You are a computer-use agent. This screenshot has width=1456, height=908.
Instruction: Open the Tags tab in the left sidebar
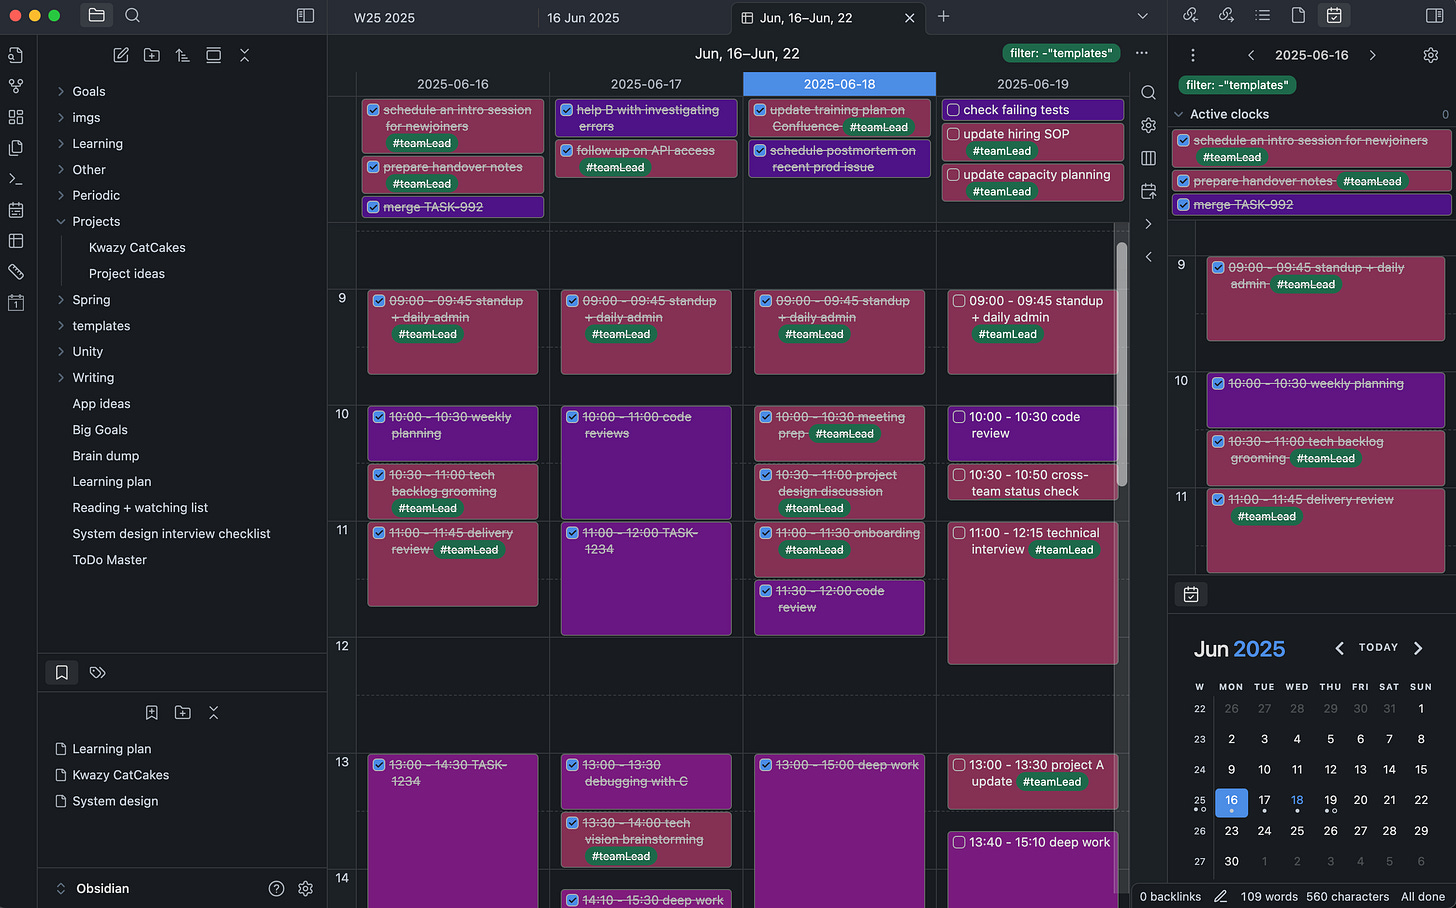97,673
